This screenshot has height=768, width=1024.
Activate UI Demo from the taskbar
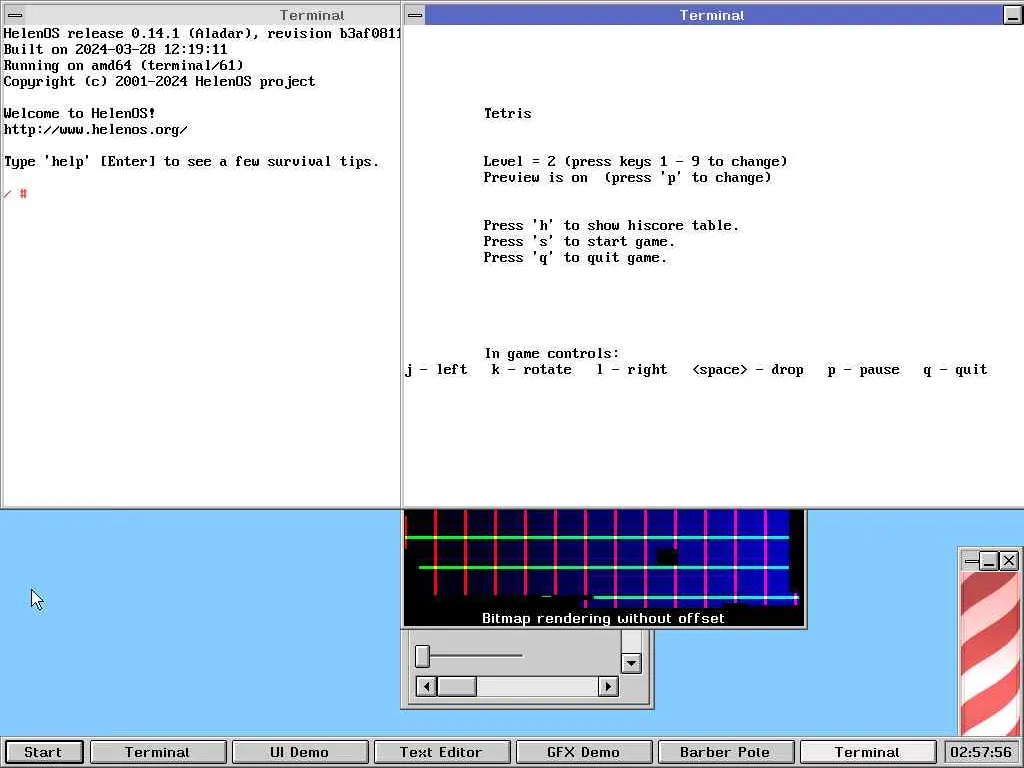pos(299,752)
